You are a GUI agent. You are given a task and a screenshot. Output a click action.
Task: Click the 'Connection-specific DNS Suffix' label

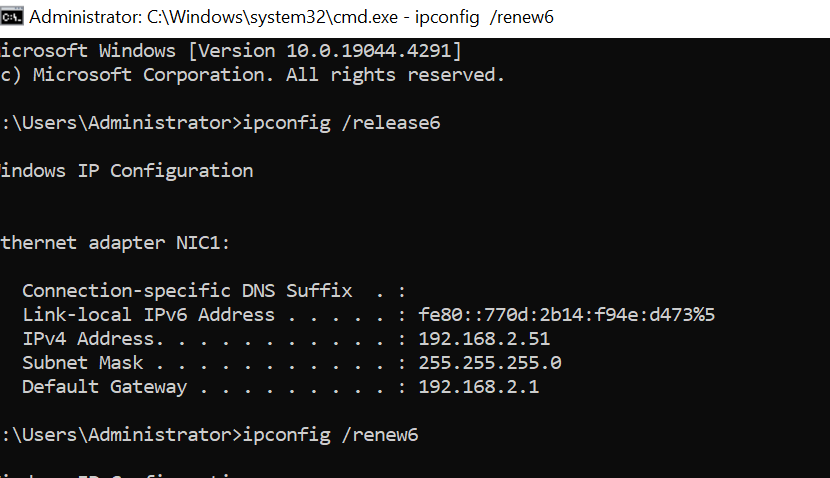click(x=187, y=291)
